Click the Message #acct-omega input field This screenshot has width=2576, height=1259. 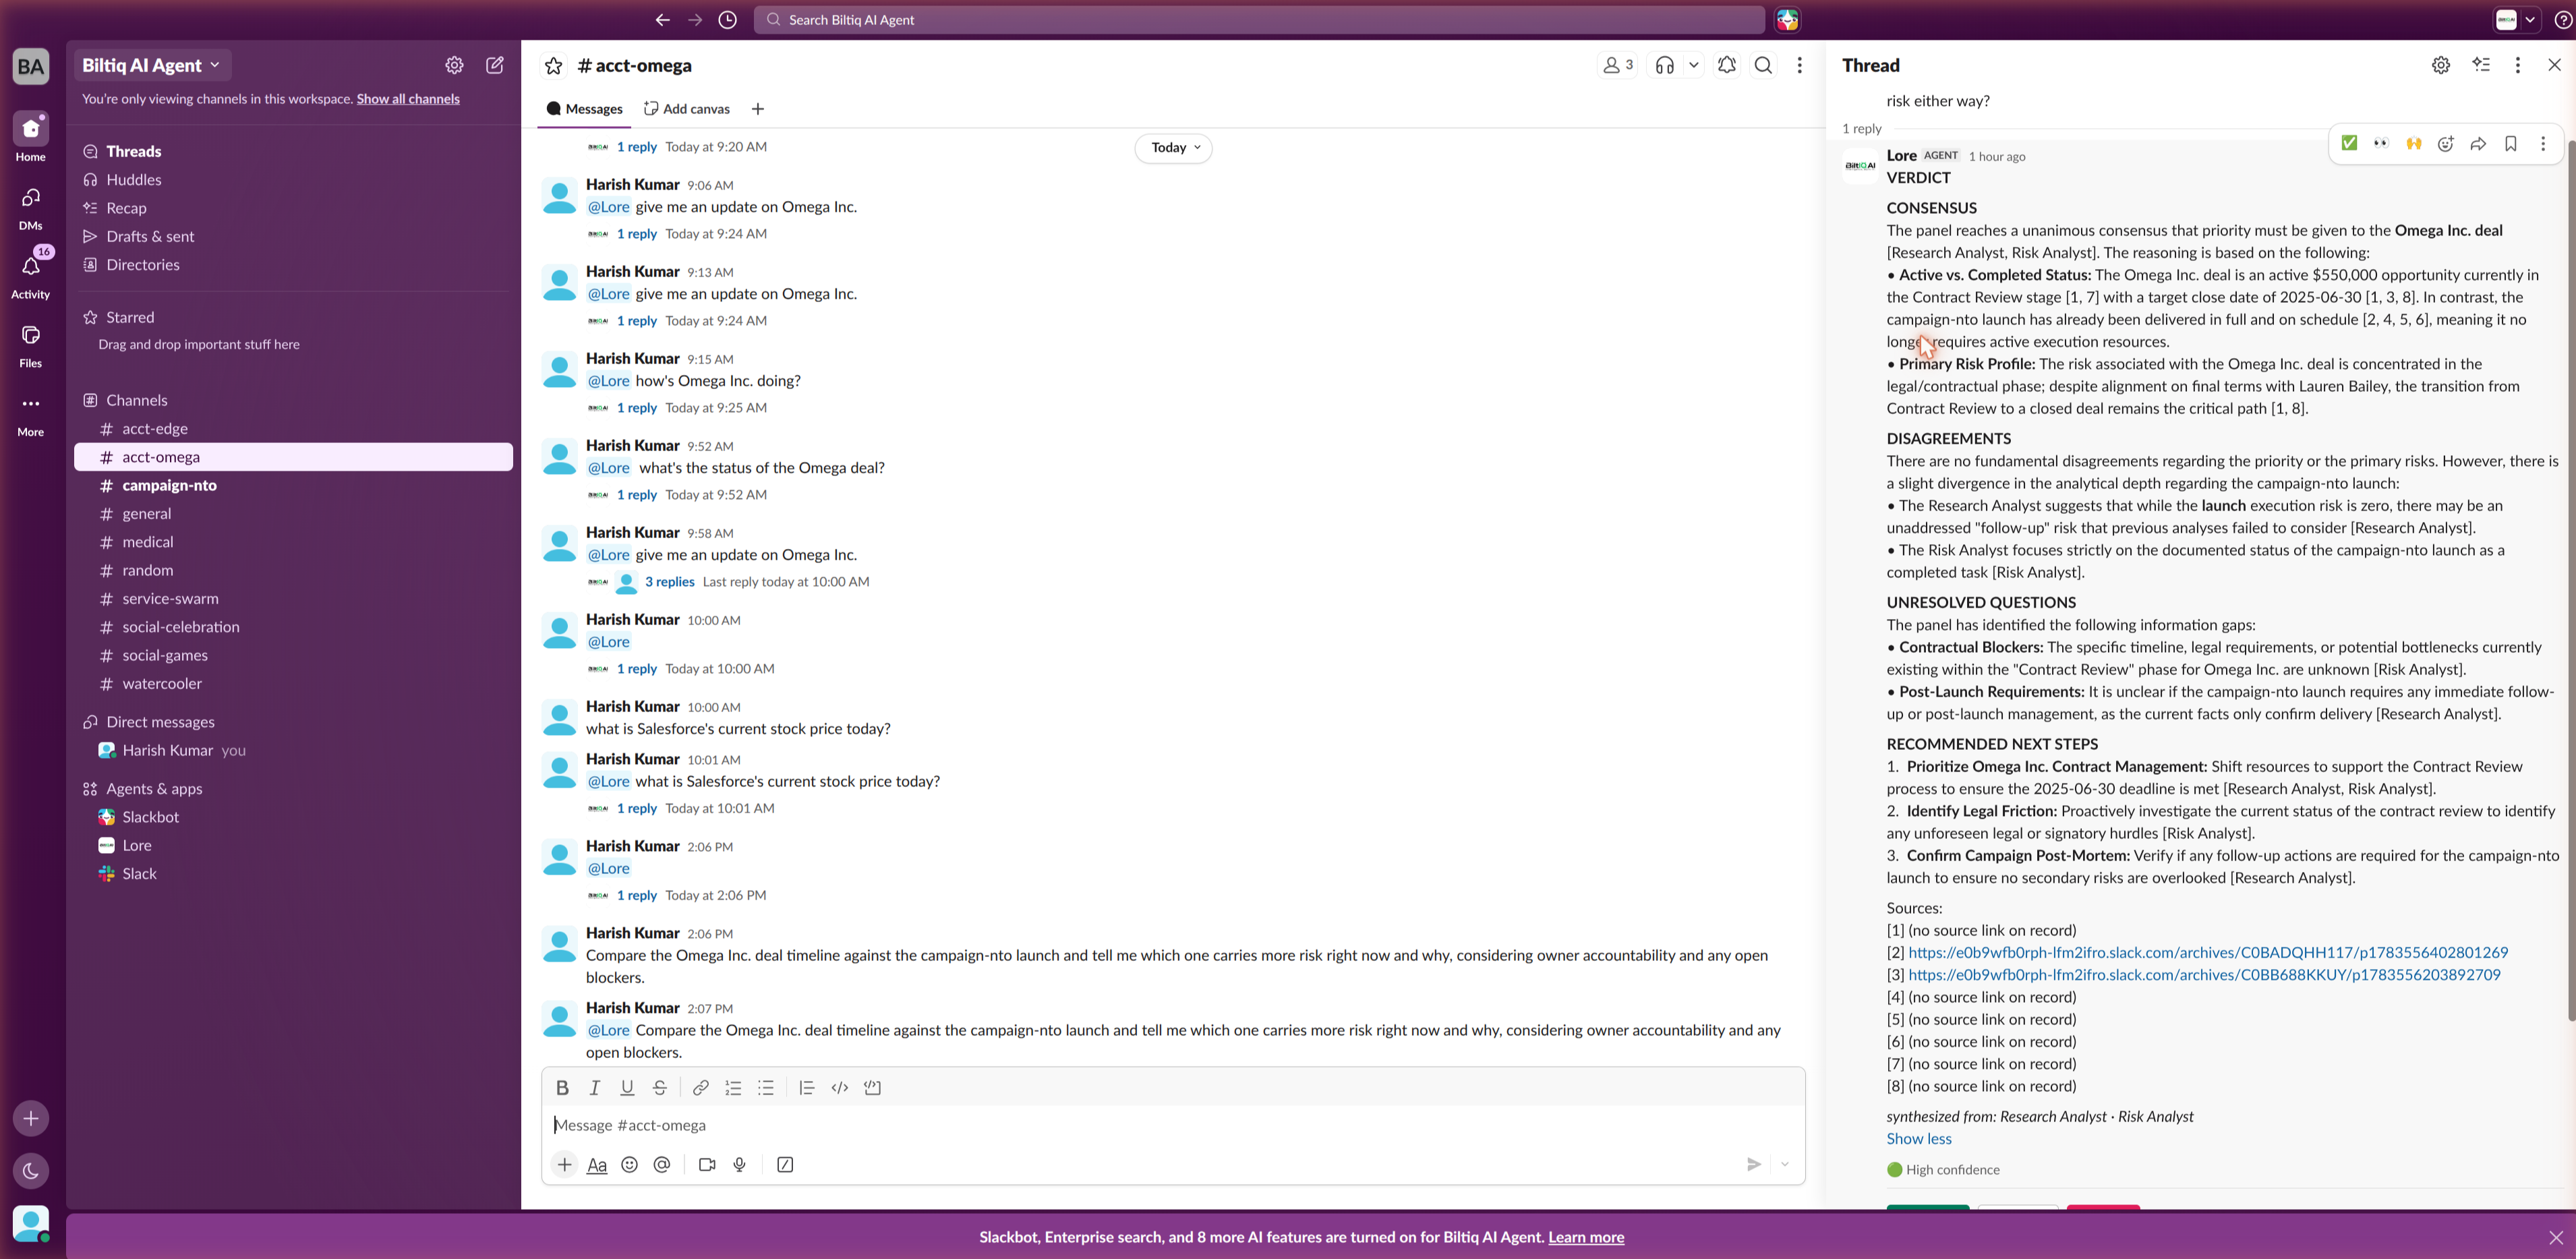(x=1173, y=1126)
